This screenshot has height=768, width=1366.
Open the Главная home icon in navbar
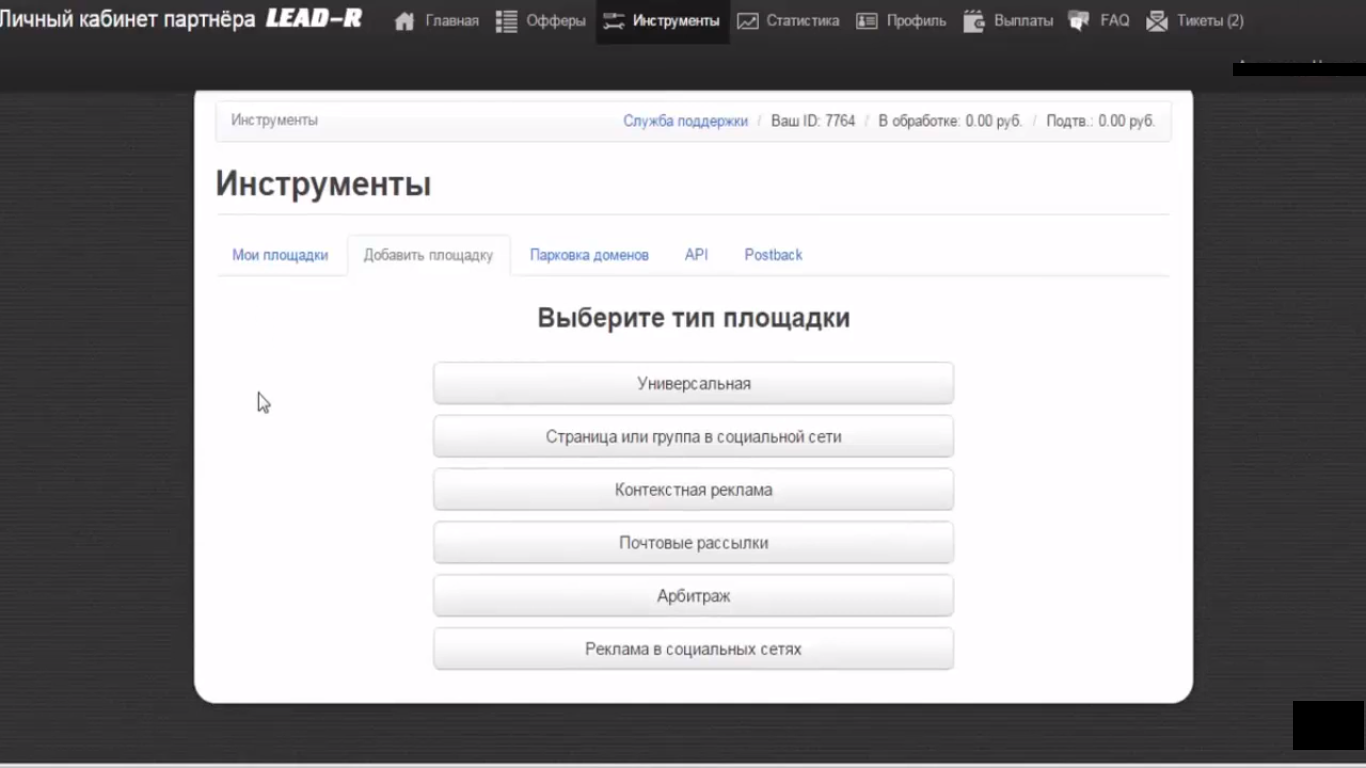coord(404,20)
